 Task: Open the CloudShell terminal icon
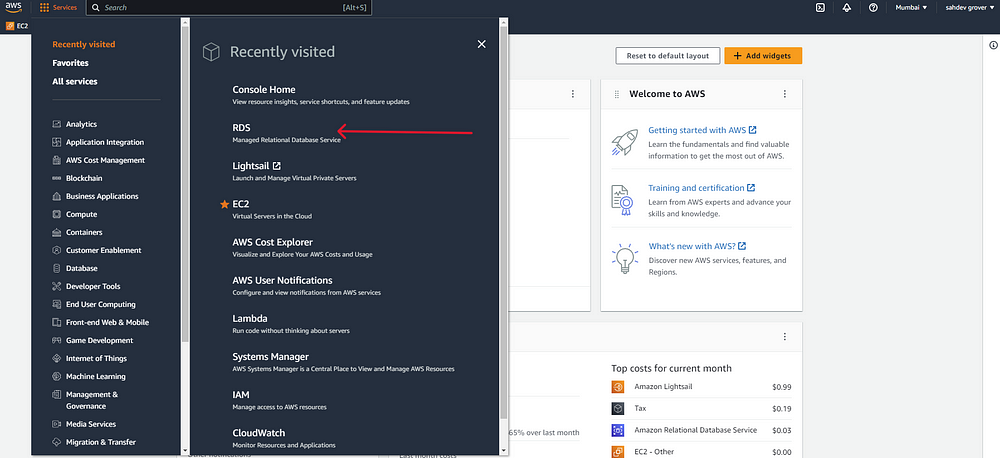click(x=821, y=8)
